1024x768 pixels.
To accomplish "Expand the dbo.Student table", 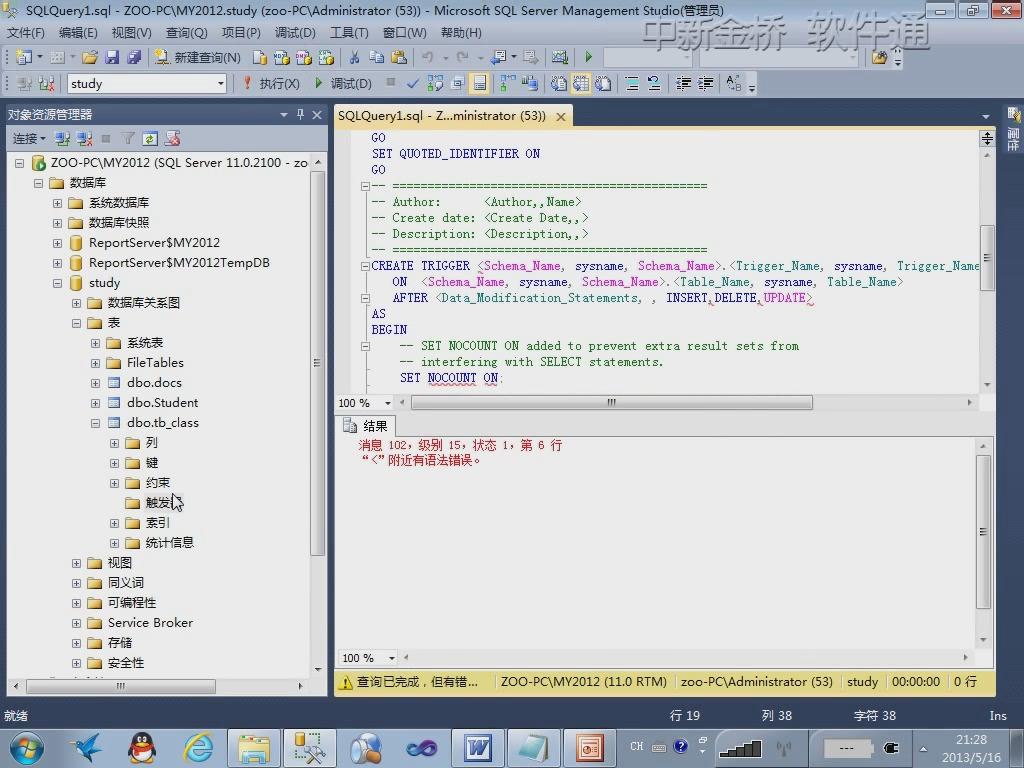I will 95,403.
